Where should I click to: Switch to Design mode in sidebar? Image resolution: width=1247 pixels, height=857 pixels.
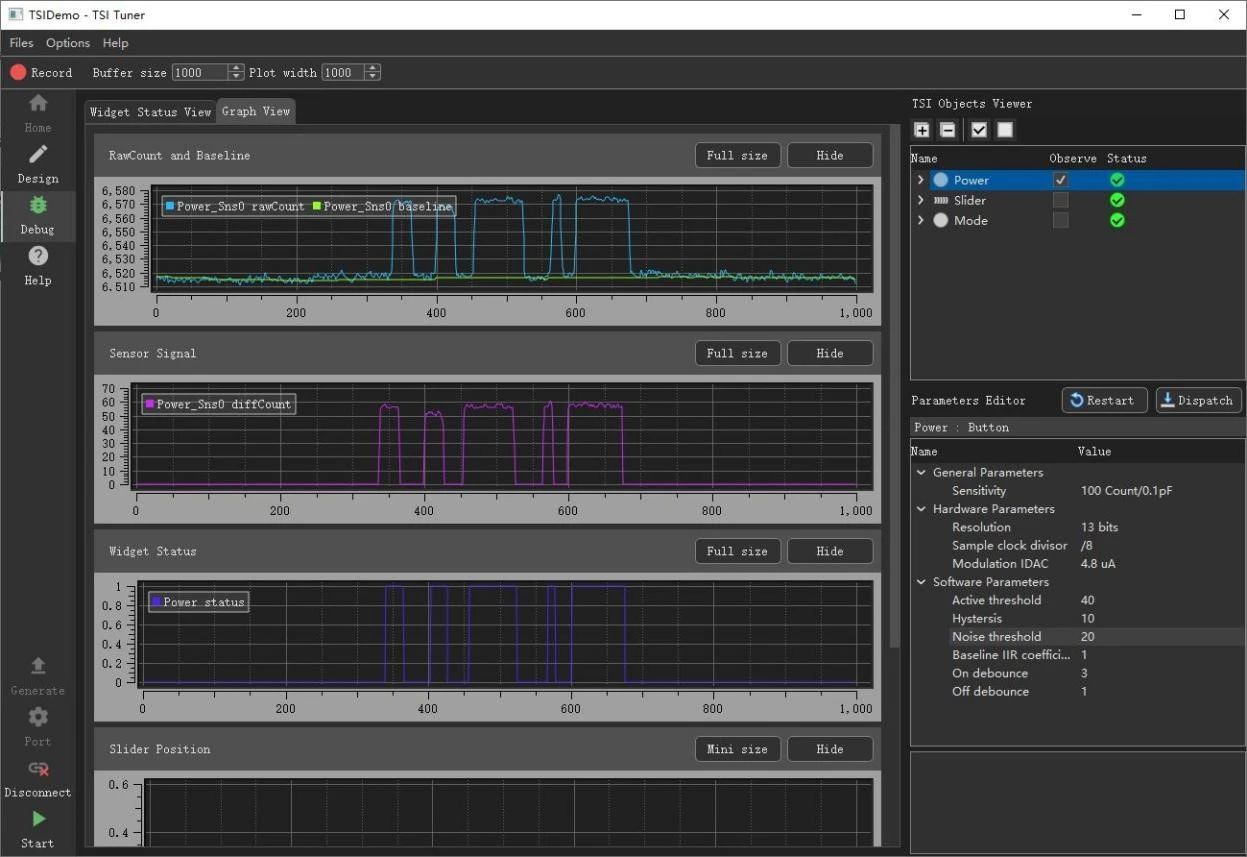(x=38, y=155)
